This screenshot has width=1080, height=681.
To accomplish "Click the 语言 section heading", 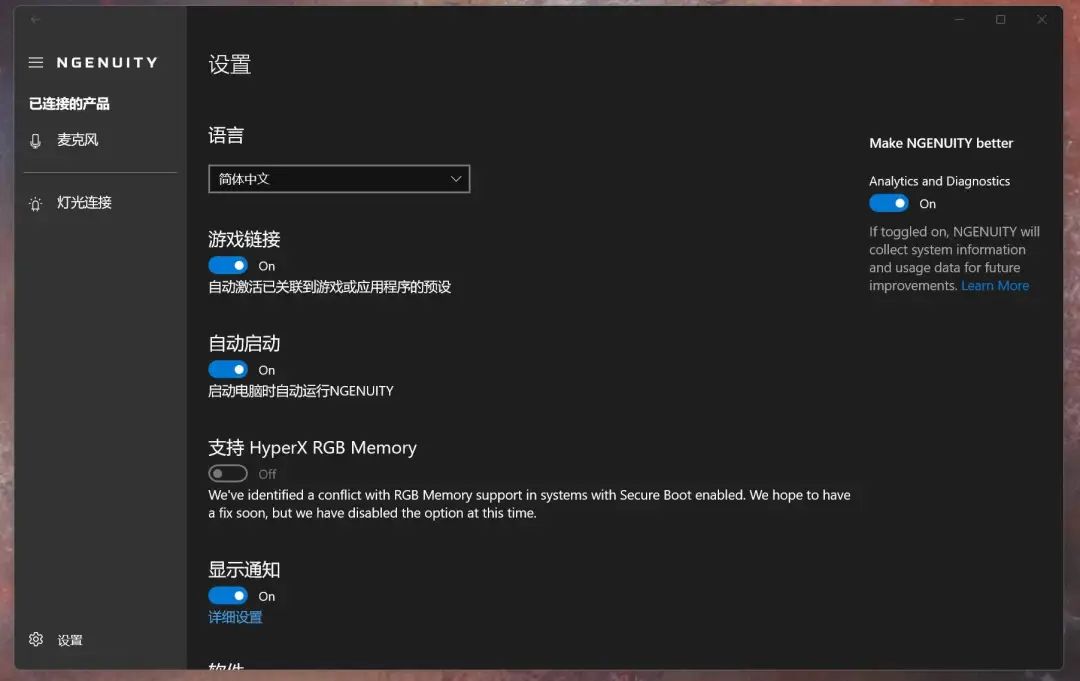I will click(x=226, y=135).
